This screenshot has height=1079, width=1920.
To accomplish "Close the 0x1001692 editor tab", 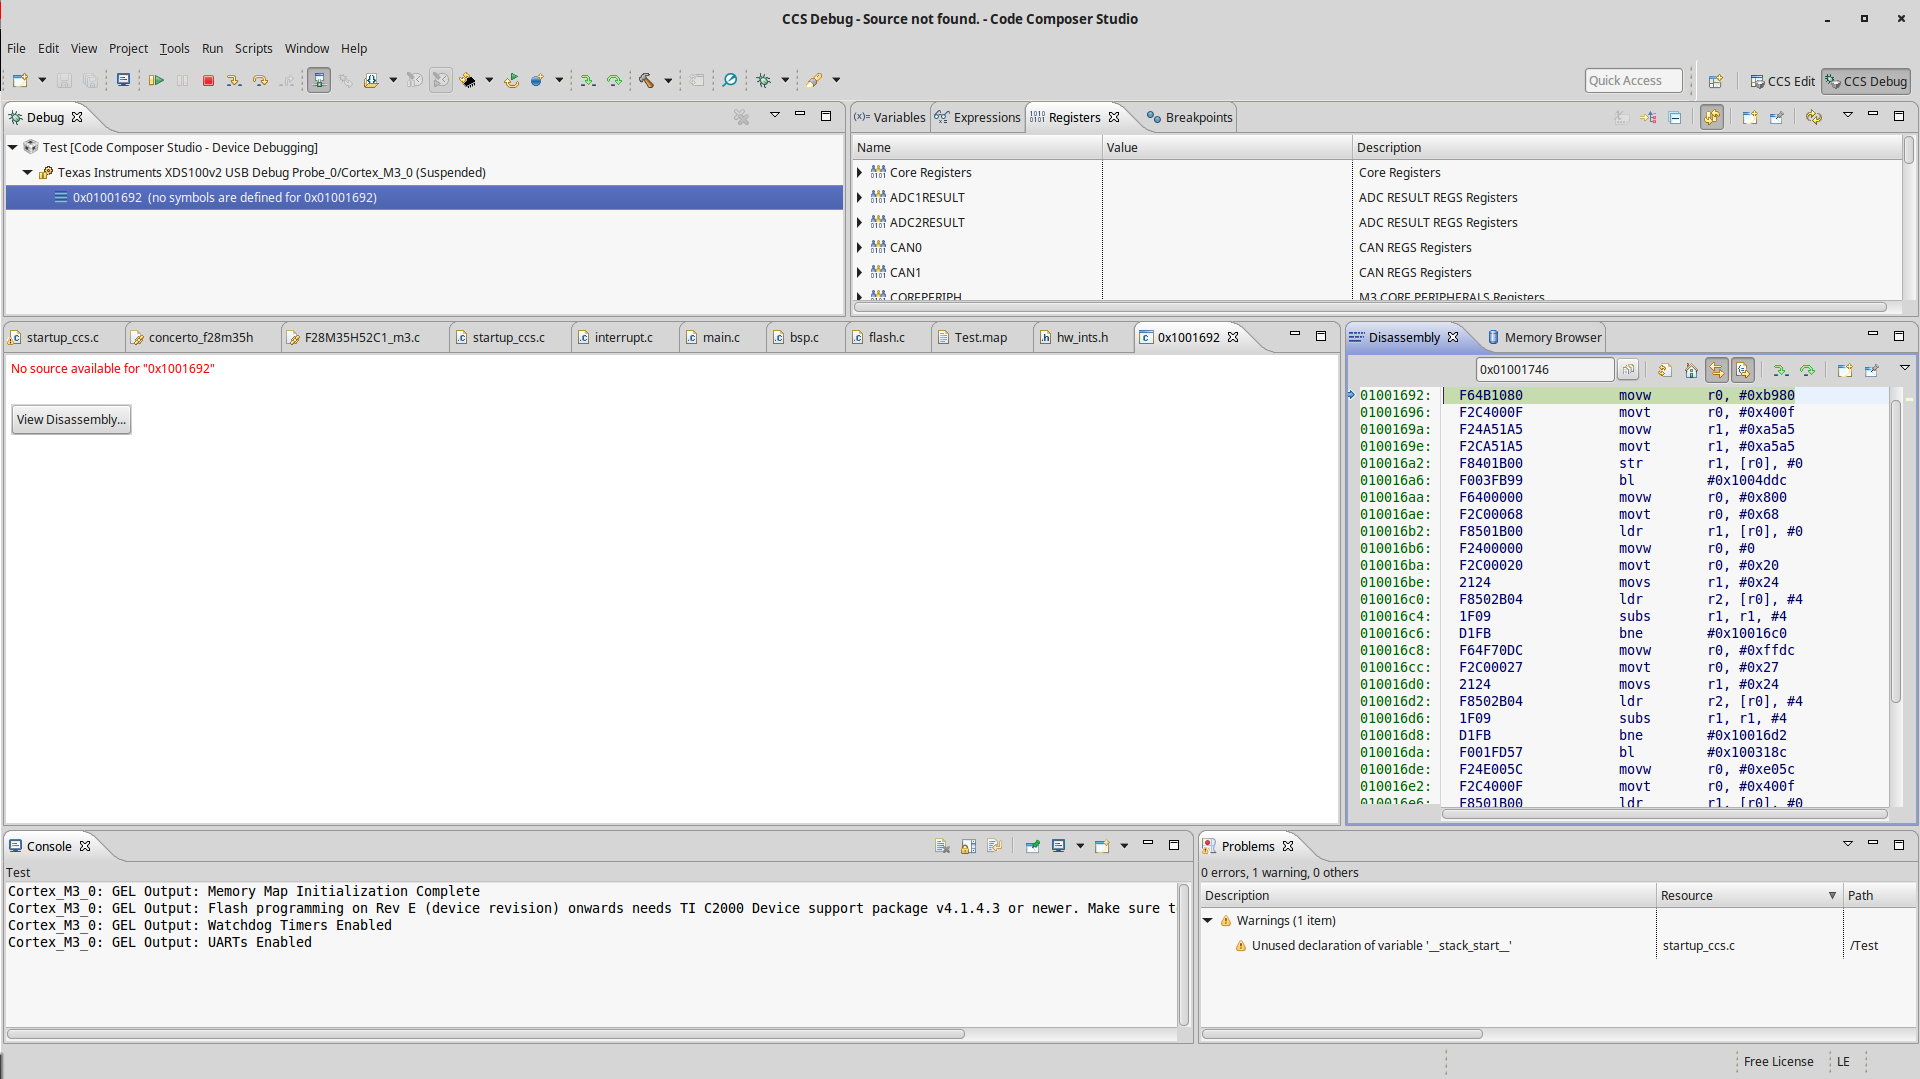I will tap(1233, 337).
